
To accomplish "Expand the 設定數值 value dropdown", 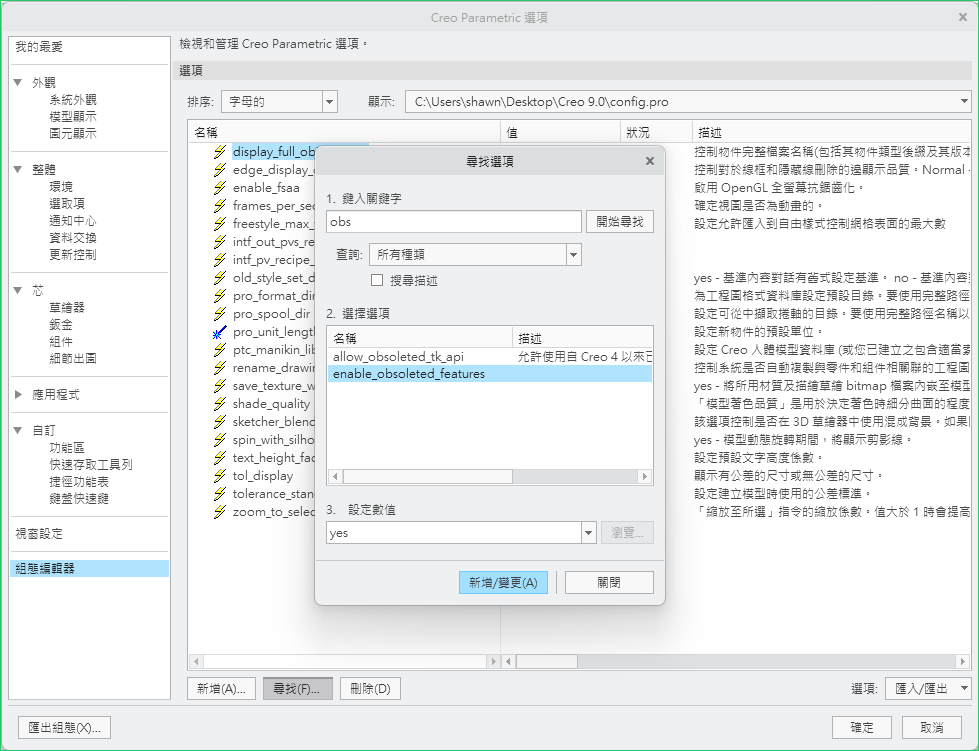I will (x=589, y=533).
